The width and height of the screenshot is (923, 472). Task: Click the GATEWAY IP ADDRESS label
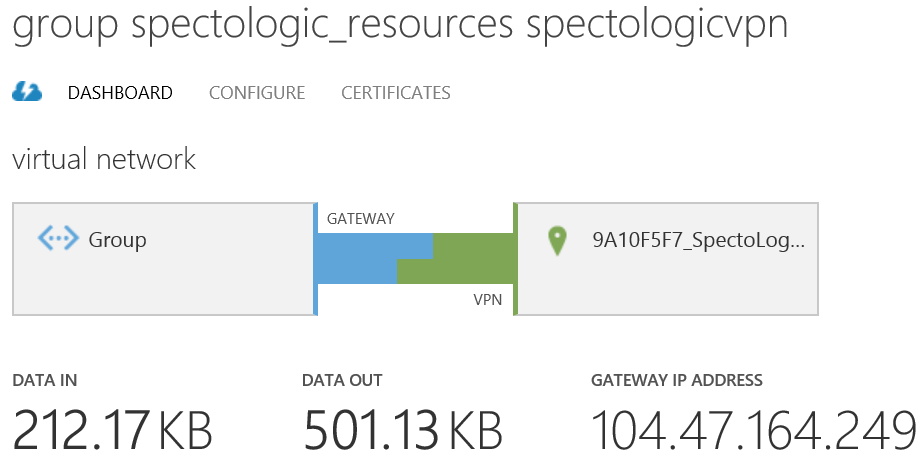677,380
